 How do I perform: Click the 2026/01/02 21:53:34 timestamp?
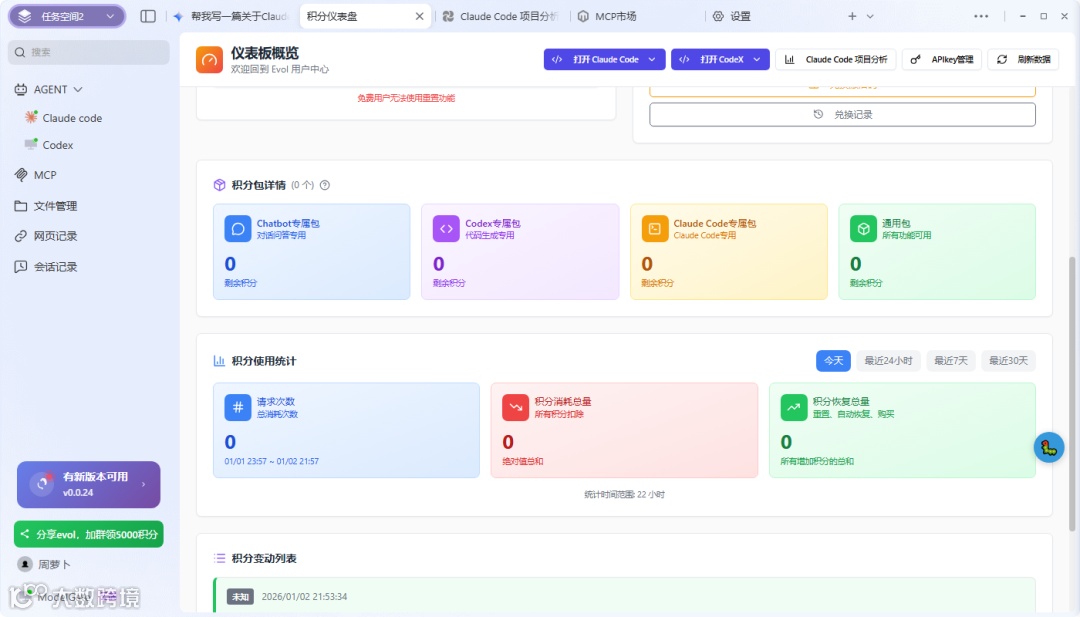pyautogui.click(x=304, y=596)
